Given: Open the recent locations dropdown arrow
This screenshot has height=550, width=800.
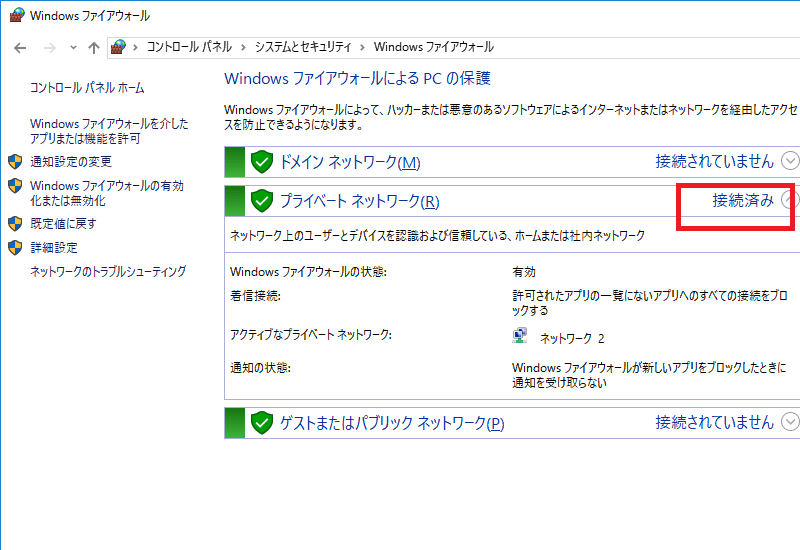Looking at the screenshot, I should coord(73,48).
